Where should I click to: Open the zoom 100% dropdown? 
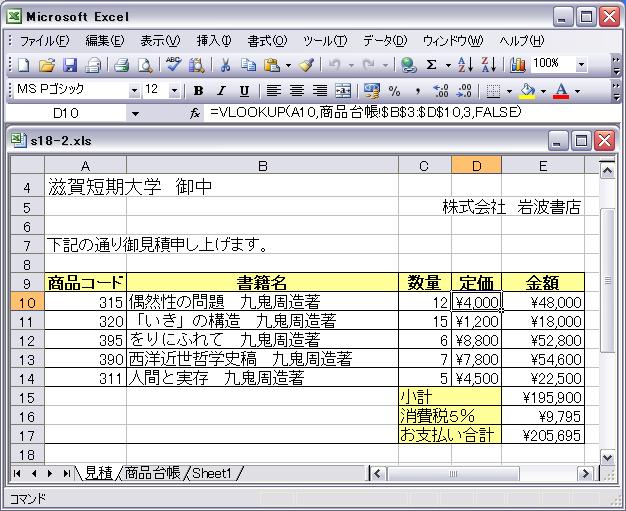582,64
